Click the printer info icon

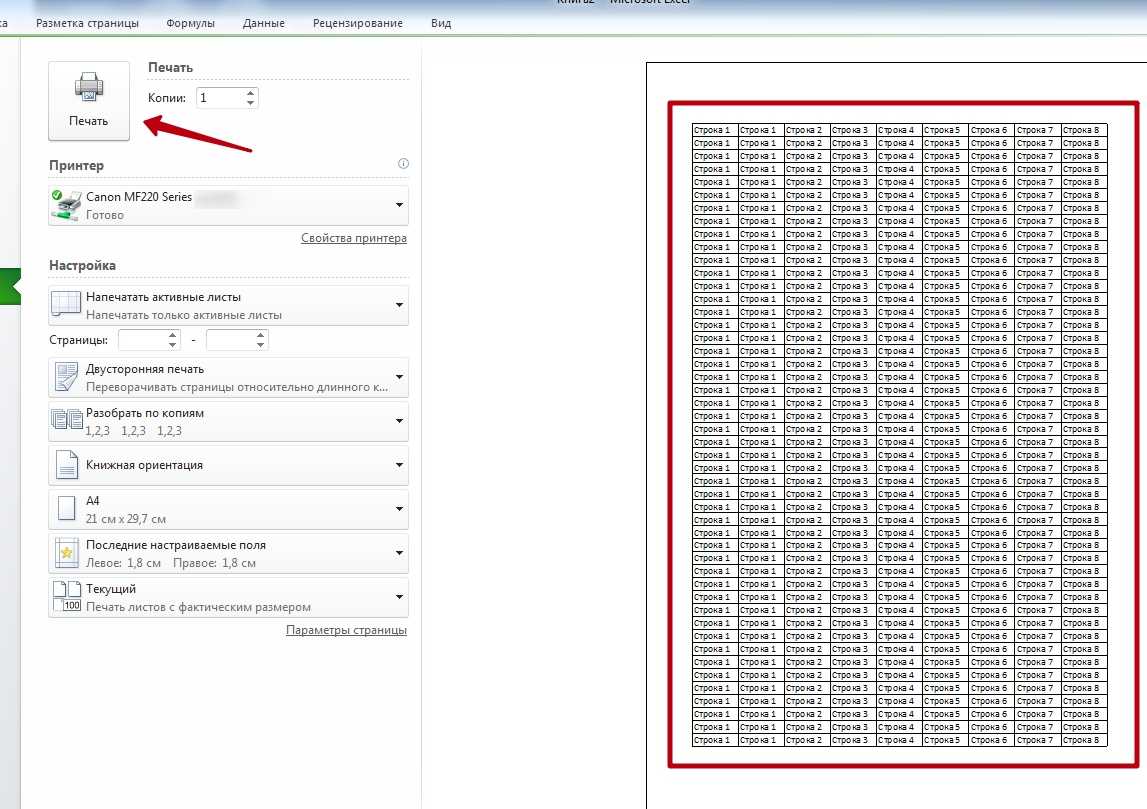(x=403, y=164)
